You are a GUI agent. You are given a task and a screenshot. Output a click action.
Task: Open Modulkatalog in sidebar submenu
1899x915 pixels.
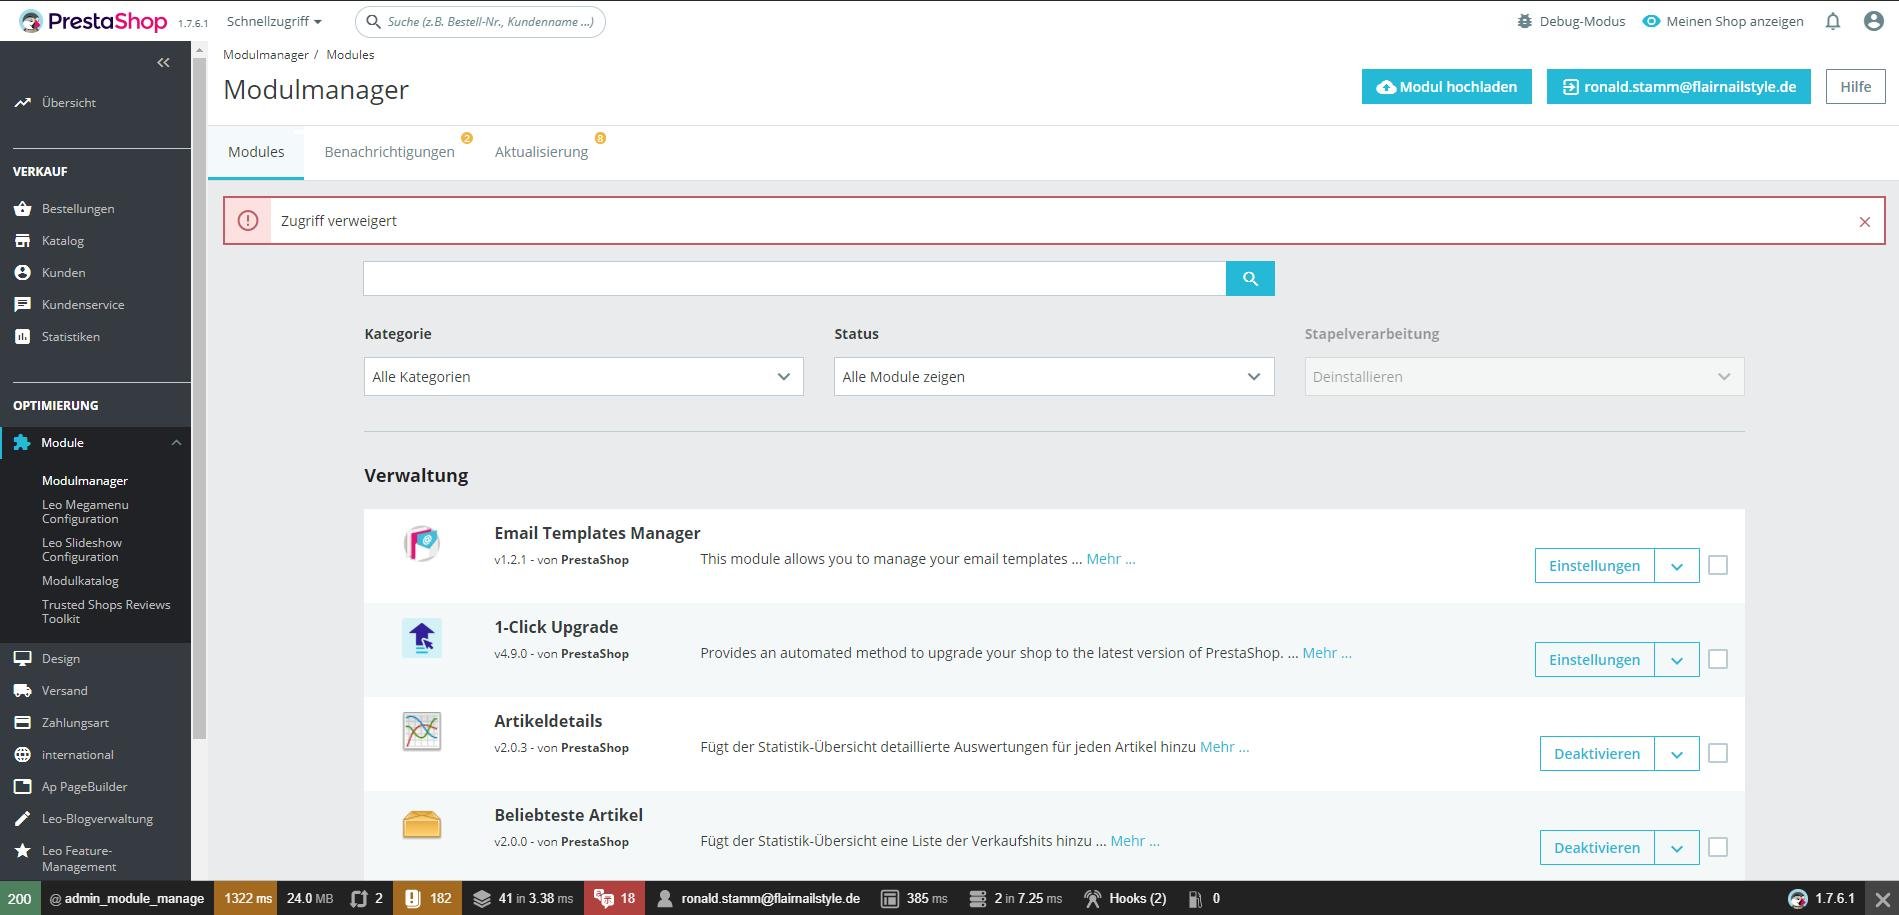(x=80, y=581)
